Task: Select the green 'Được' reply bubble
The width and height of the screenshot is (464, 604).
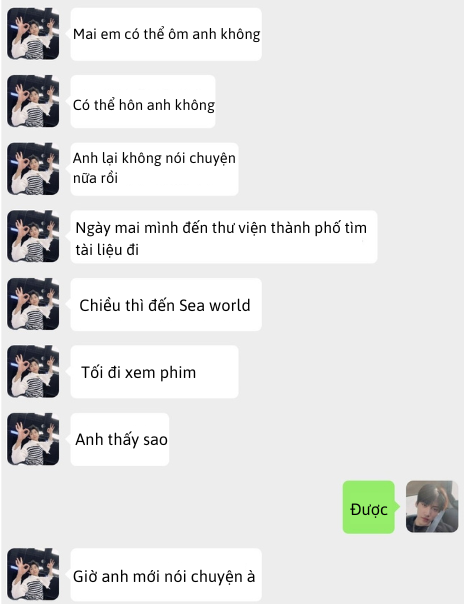Action: [369, 507]
